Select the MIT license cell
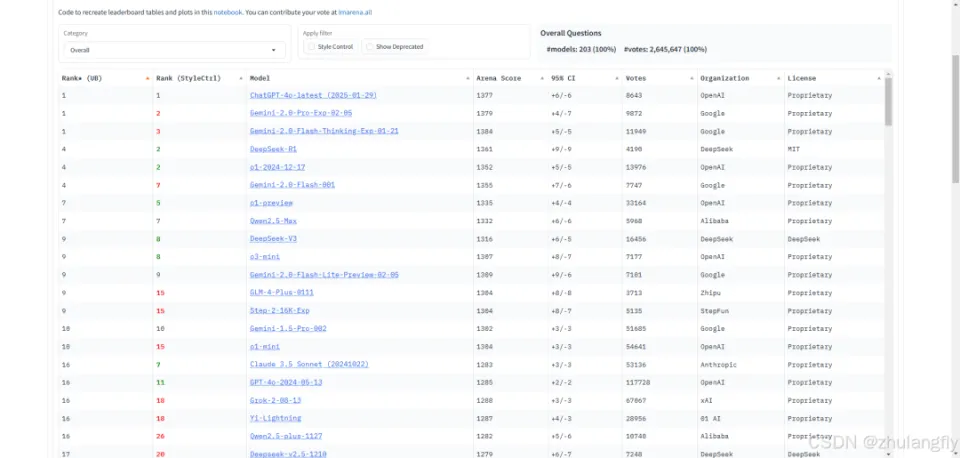Viewport: 960px width, 458px height. (793, 149)
